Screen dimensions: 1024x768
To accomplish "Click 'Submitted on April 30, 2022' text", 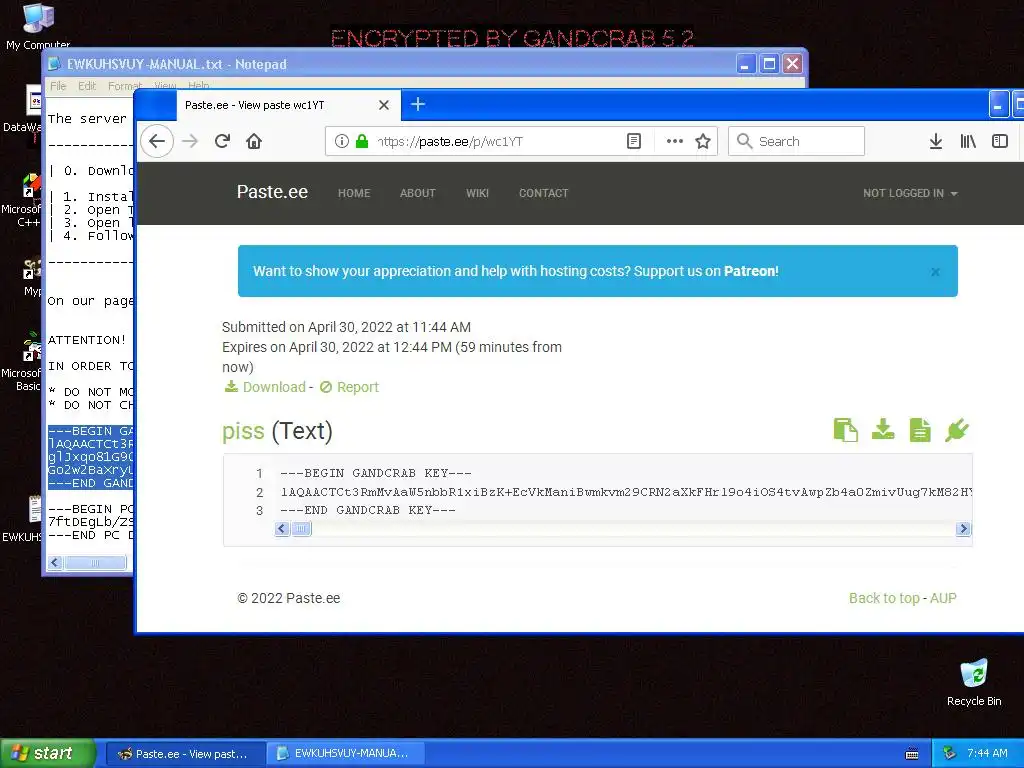I will click(346, 327).
